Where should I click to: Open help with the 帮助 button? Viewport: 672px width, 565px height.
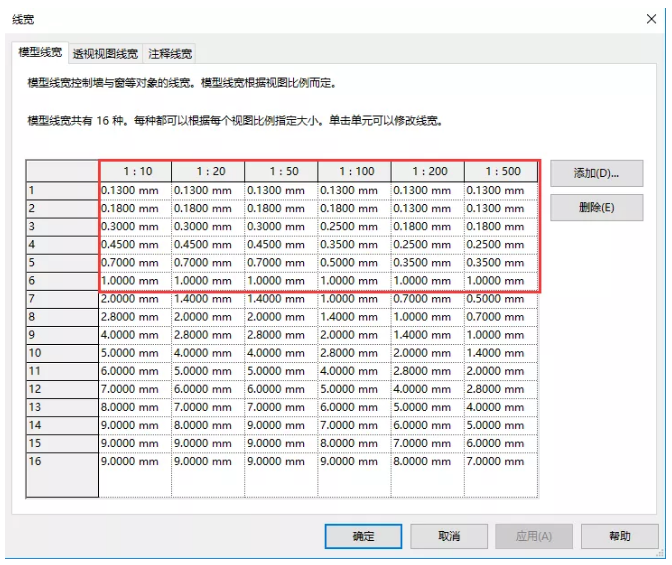click(x=620, y=536)
